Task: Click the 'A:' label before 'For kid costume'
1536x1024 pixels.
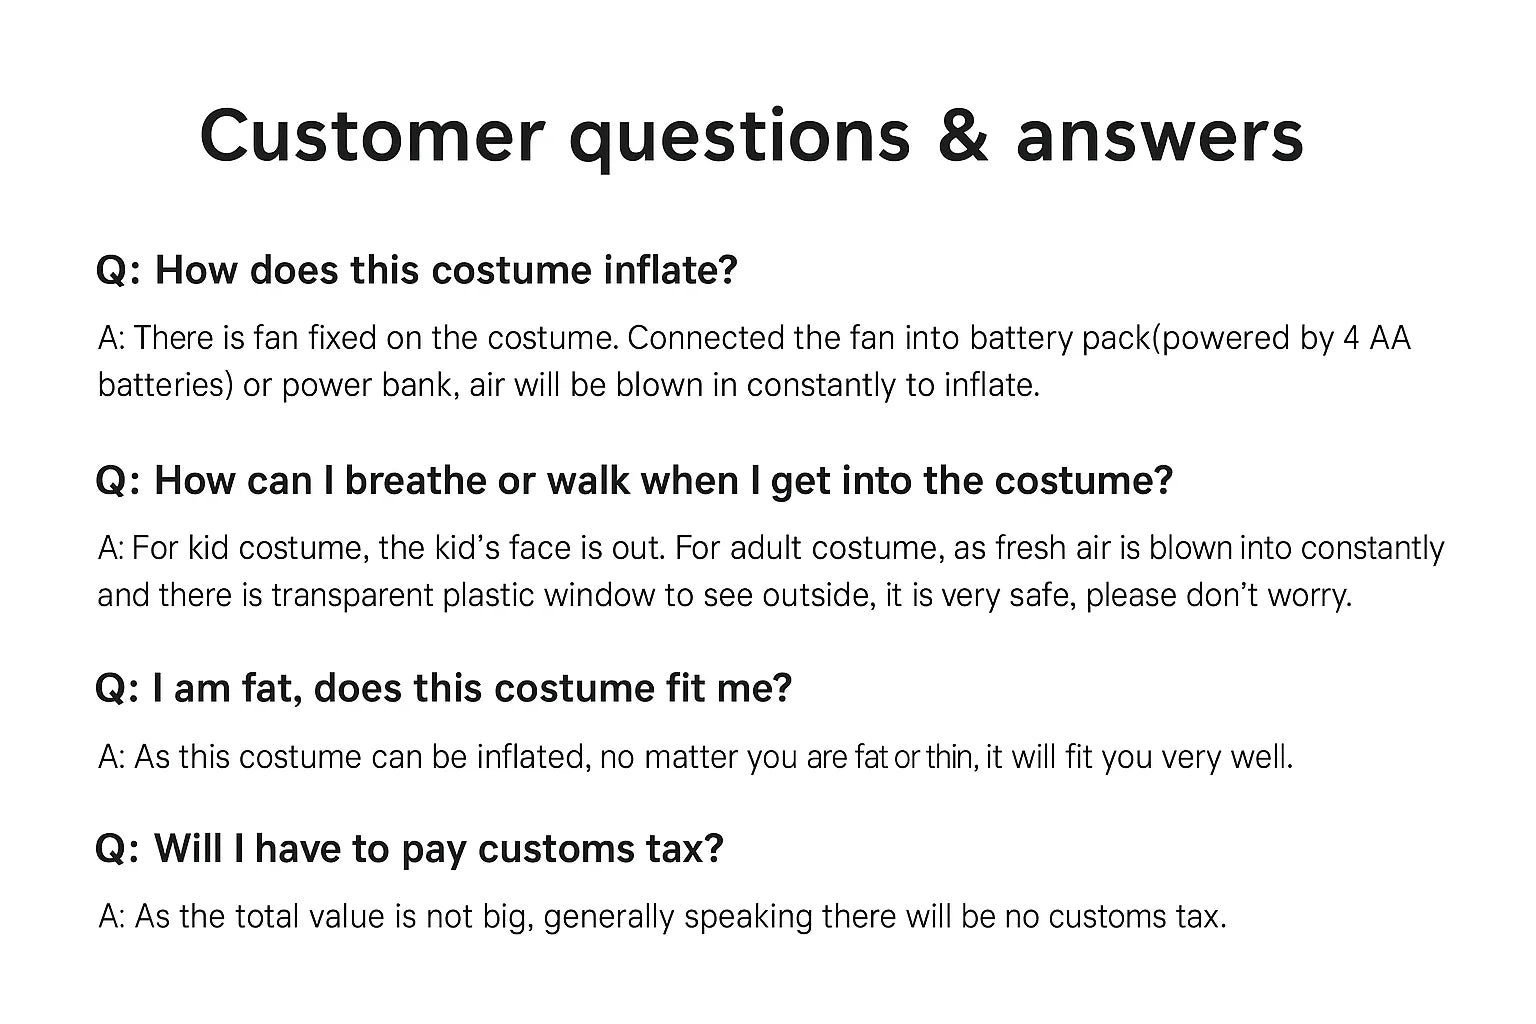Action: click(x=111, y=548)
